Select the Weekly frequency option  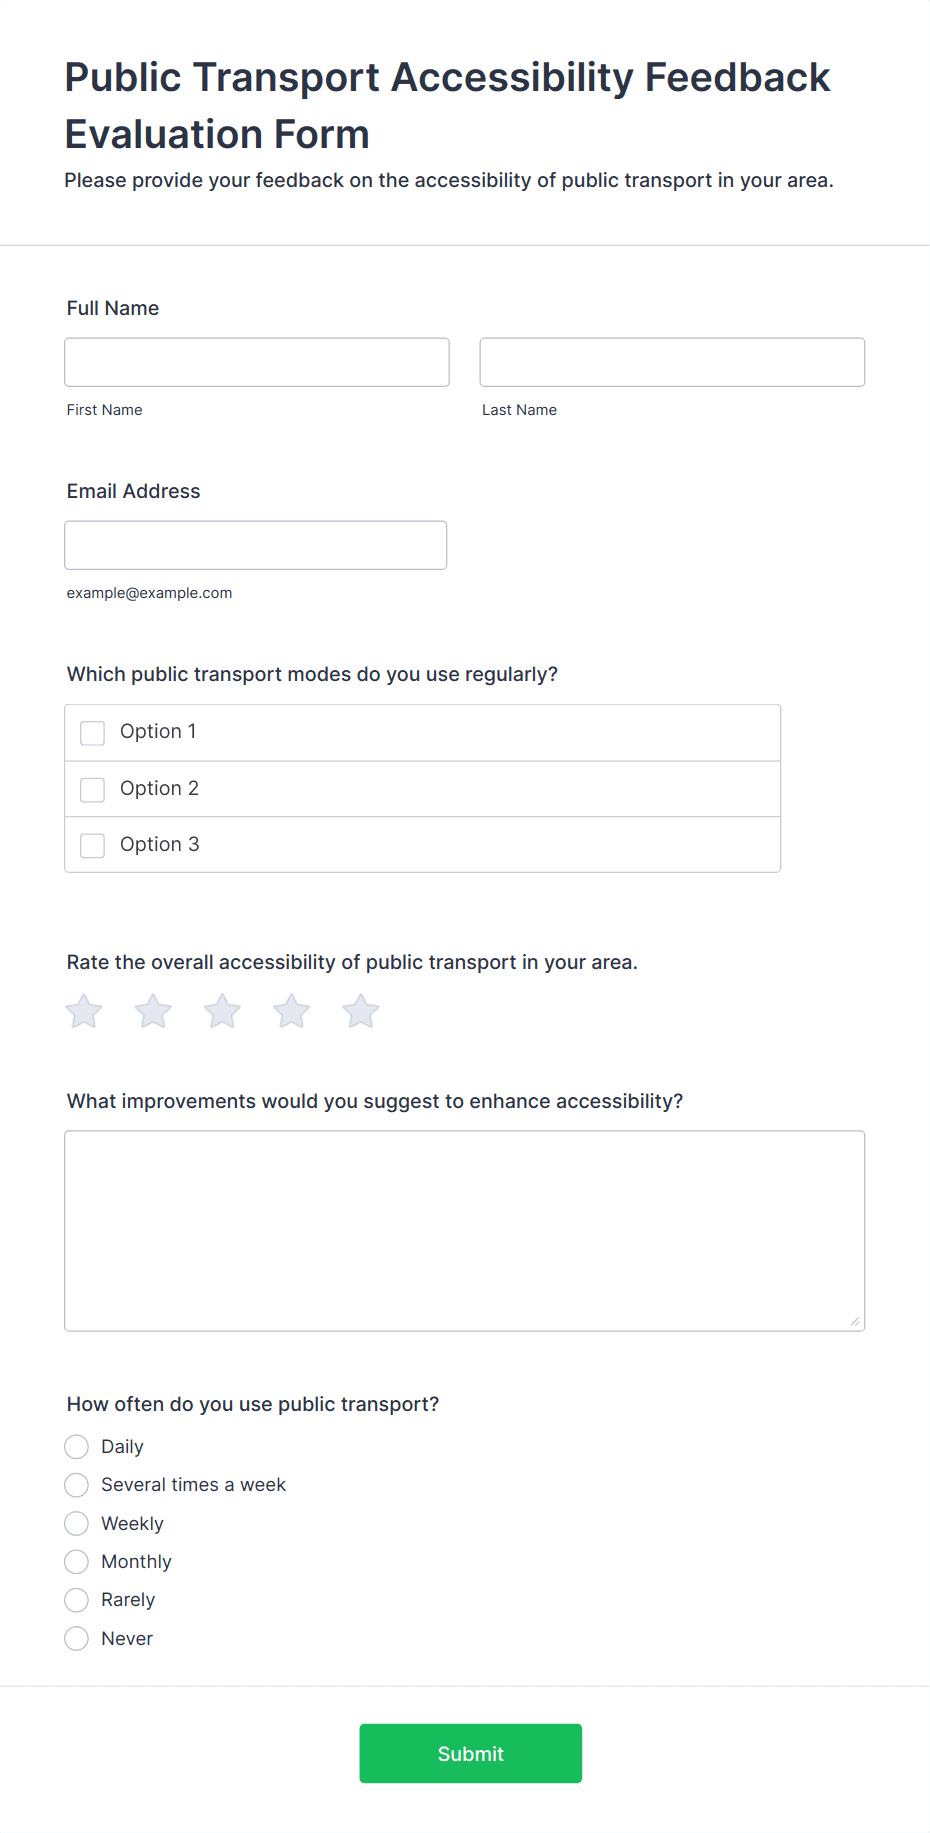pyautogui.click(x=77, y=1524)
